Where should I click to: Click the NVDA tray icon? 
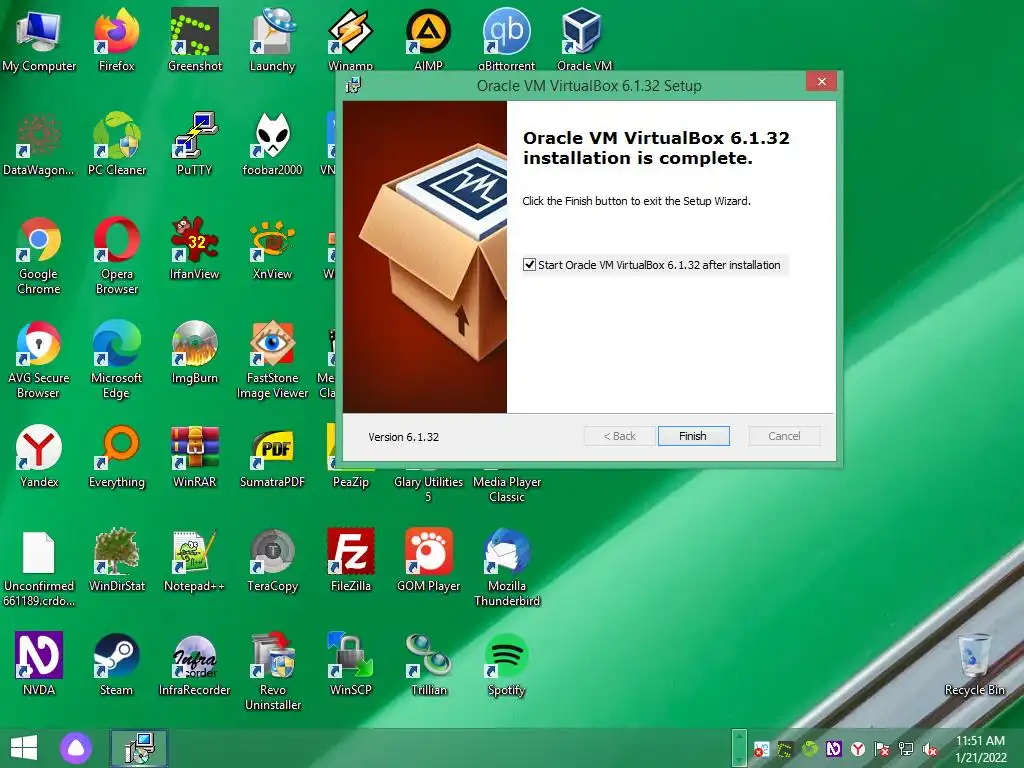(x=833, y=749)
